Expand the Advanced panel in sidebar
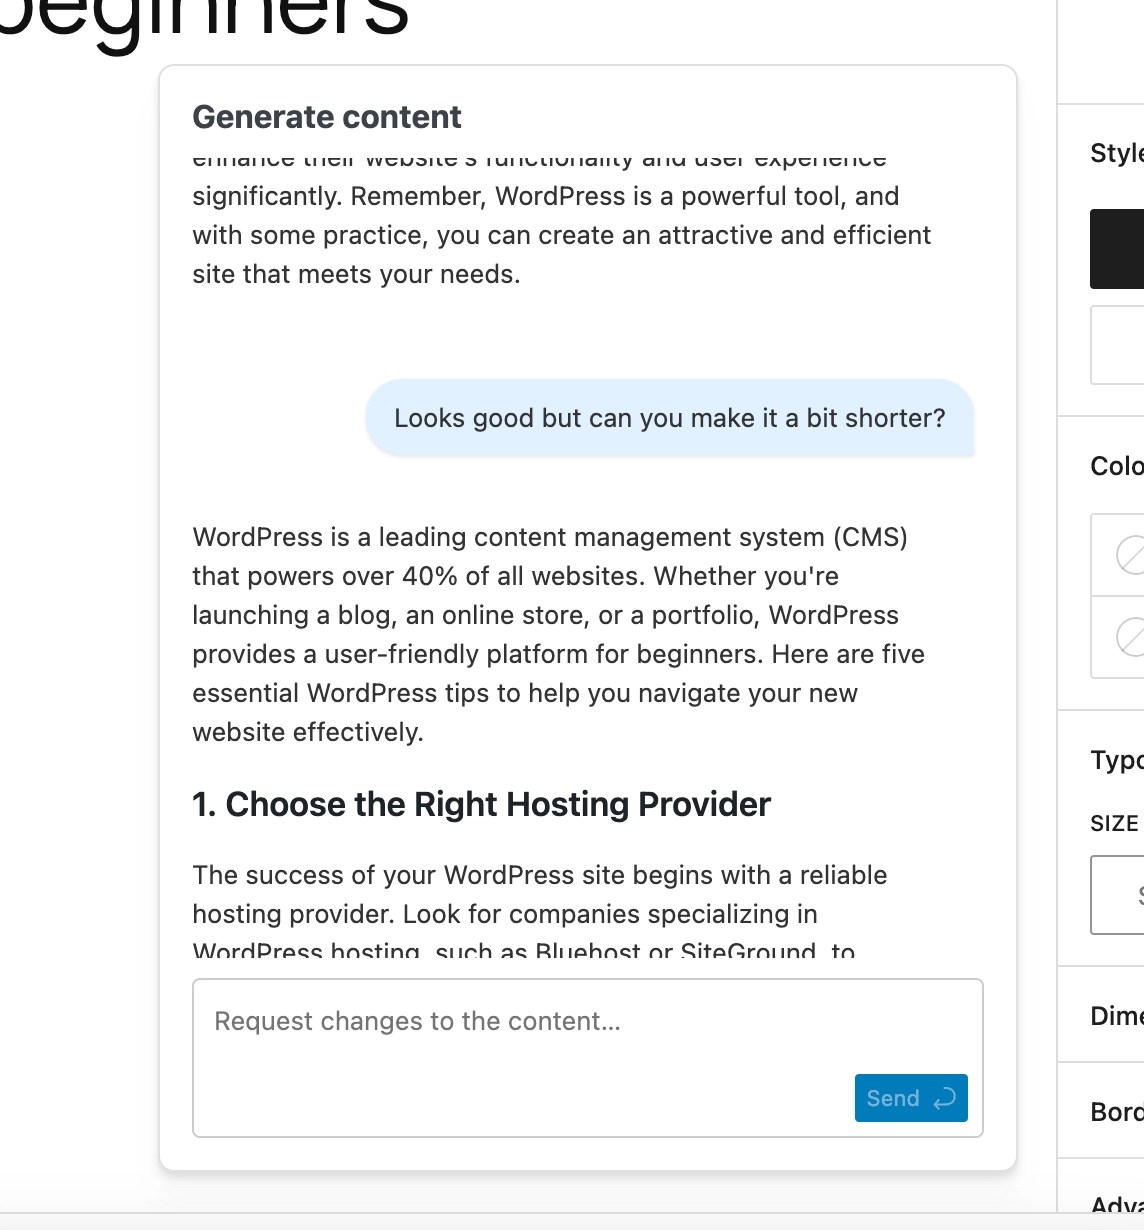This screenshot has height=1230, width=1144. point(1116,1204)
